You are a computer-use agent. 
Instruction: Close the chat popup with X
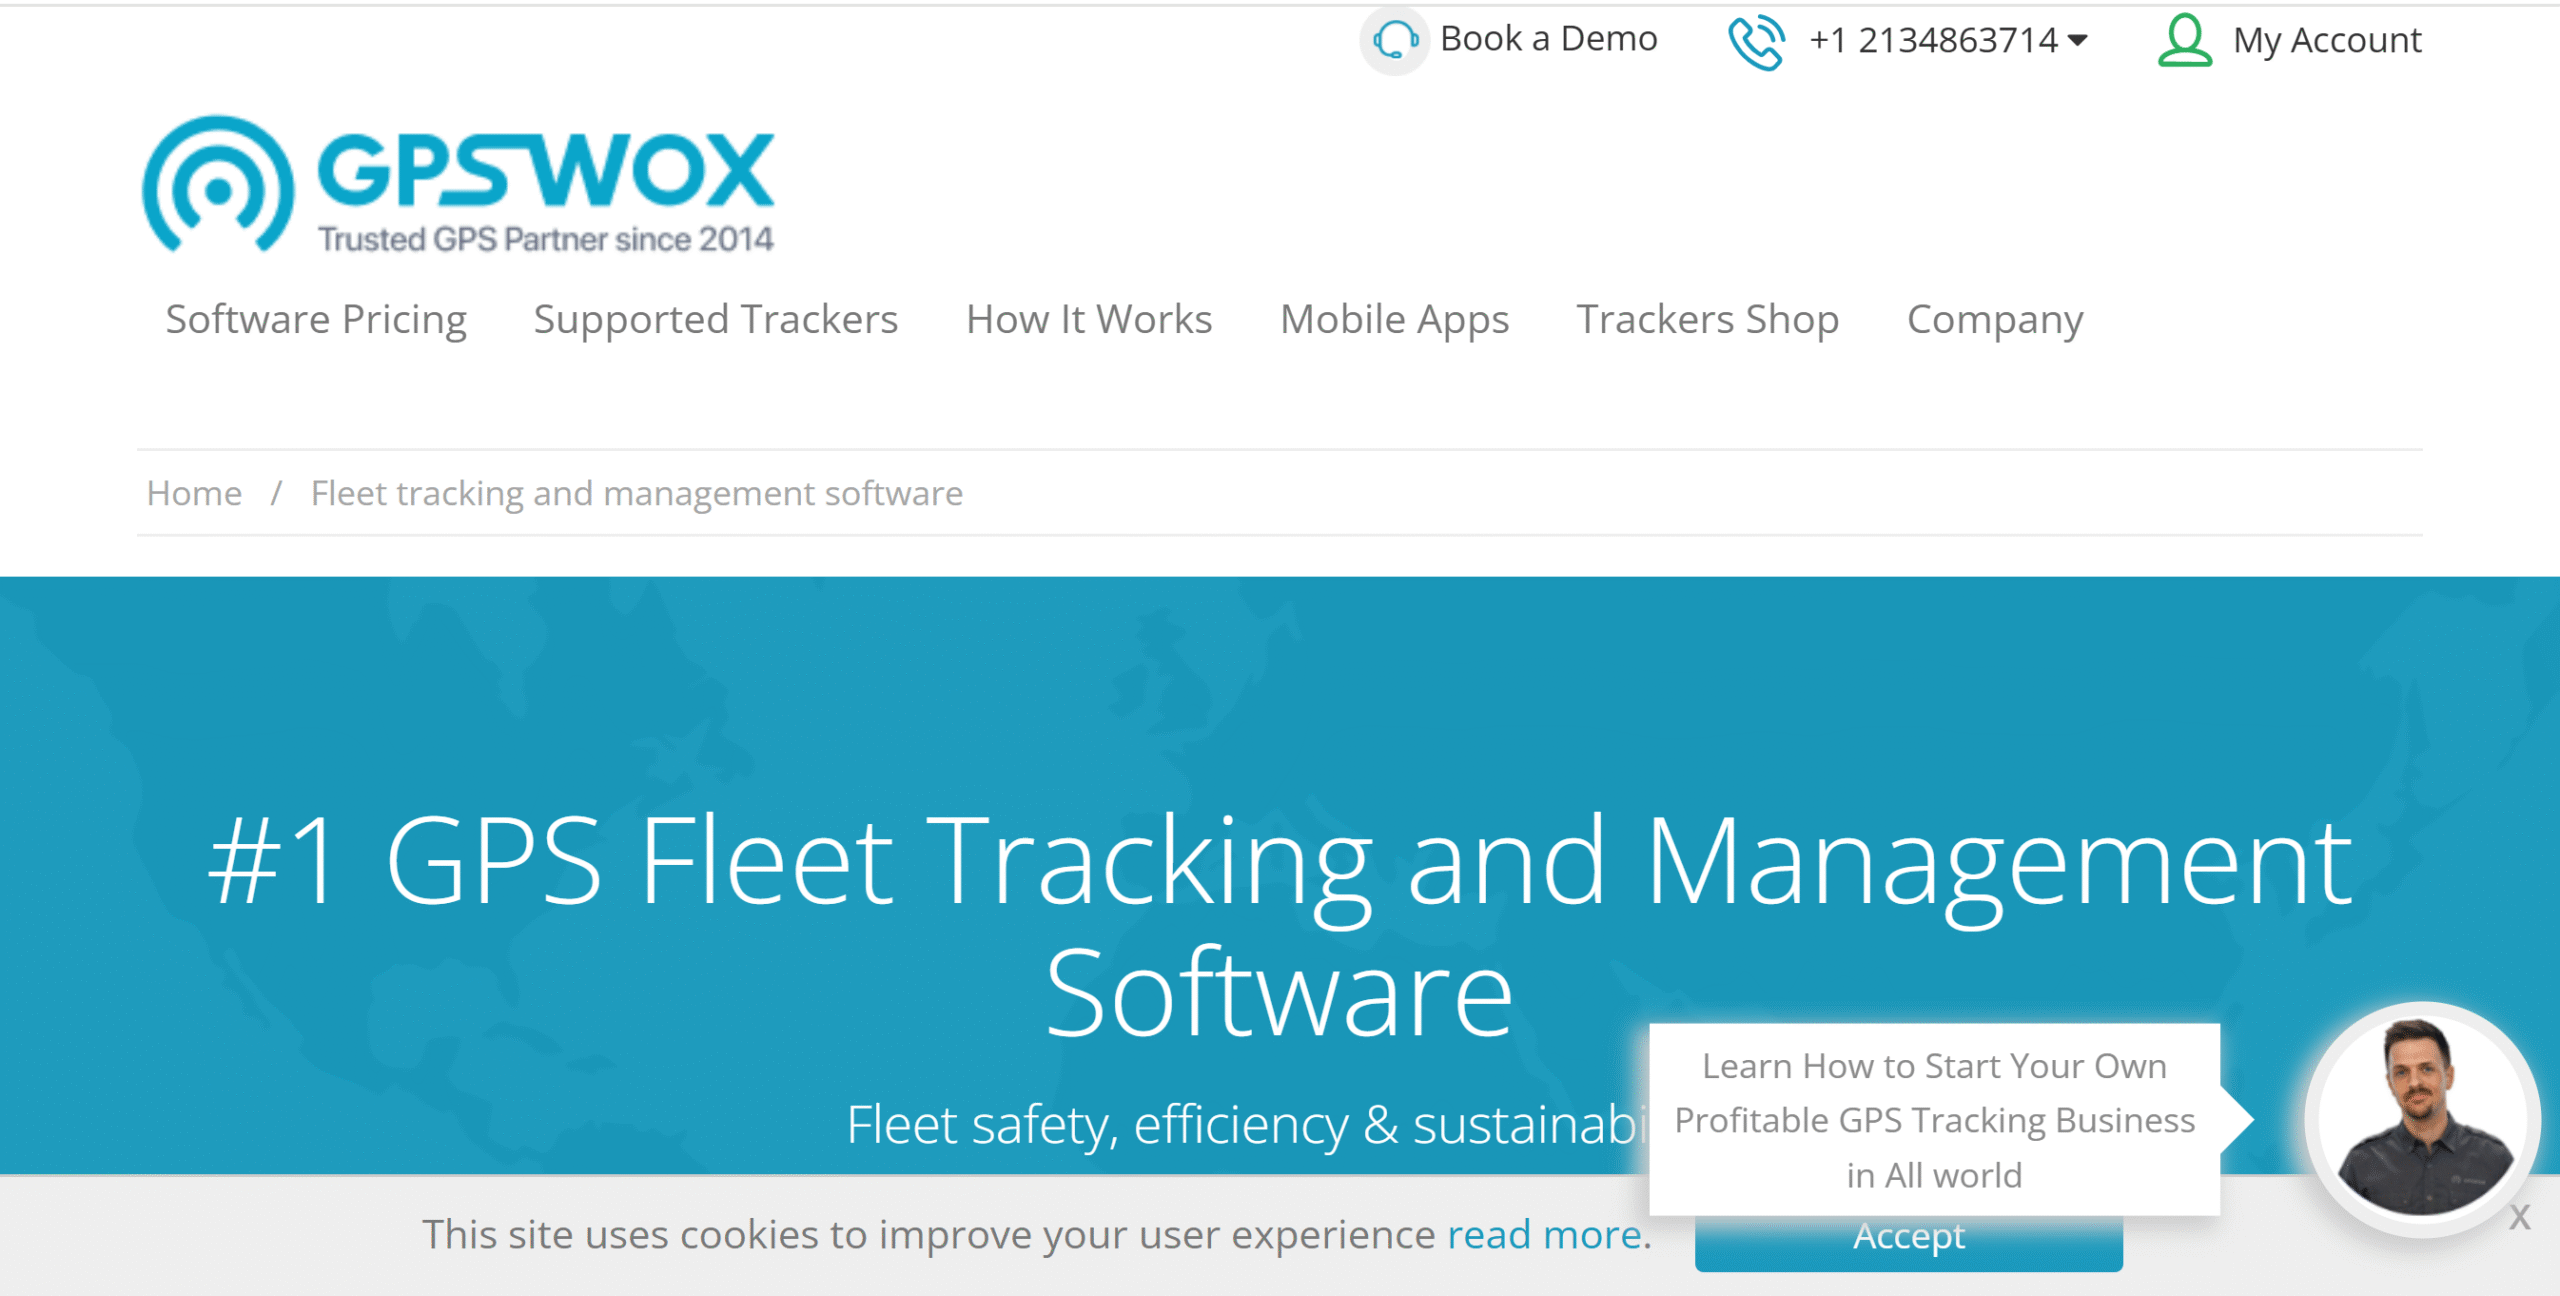[2519, 1217]
